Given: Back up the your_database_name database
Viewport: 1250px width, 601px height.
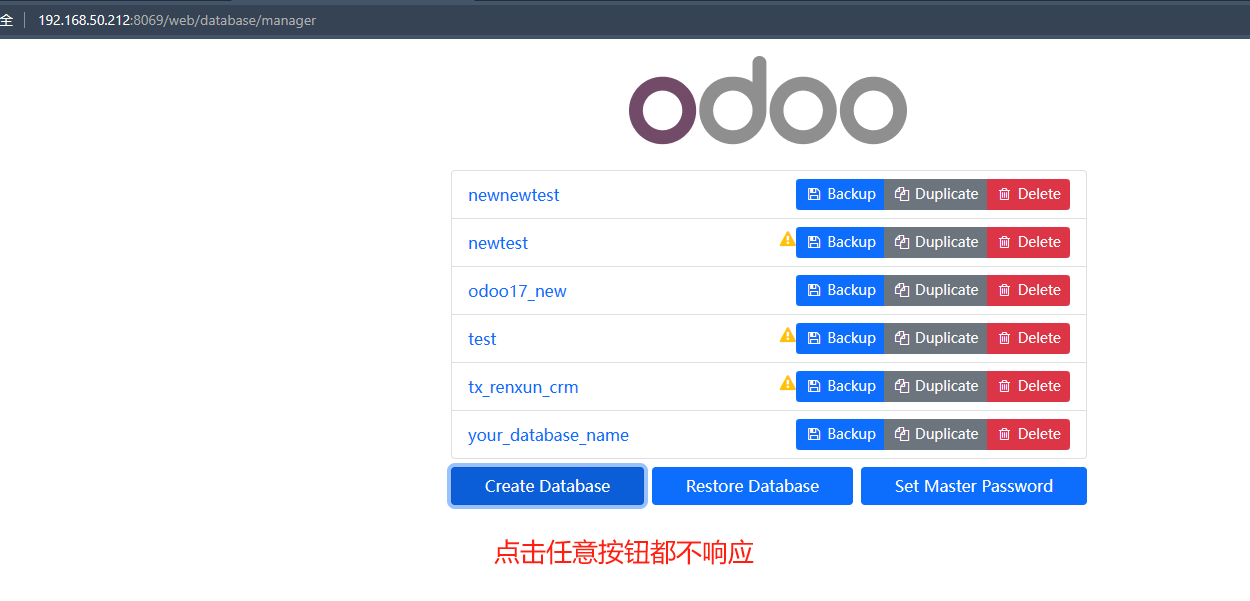Looking at the screenshot, I should tap(840, 434).
